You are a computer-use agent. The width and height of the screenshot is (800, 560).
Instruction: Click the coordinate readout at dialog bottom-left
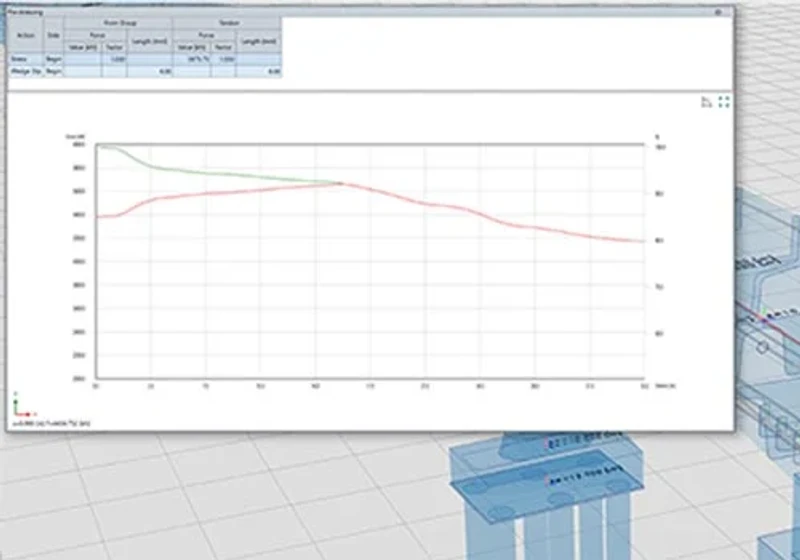(51, 423)
